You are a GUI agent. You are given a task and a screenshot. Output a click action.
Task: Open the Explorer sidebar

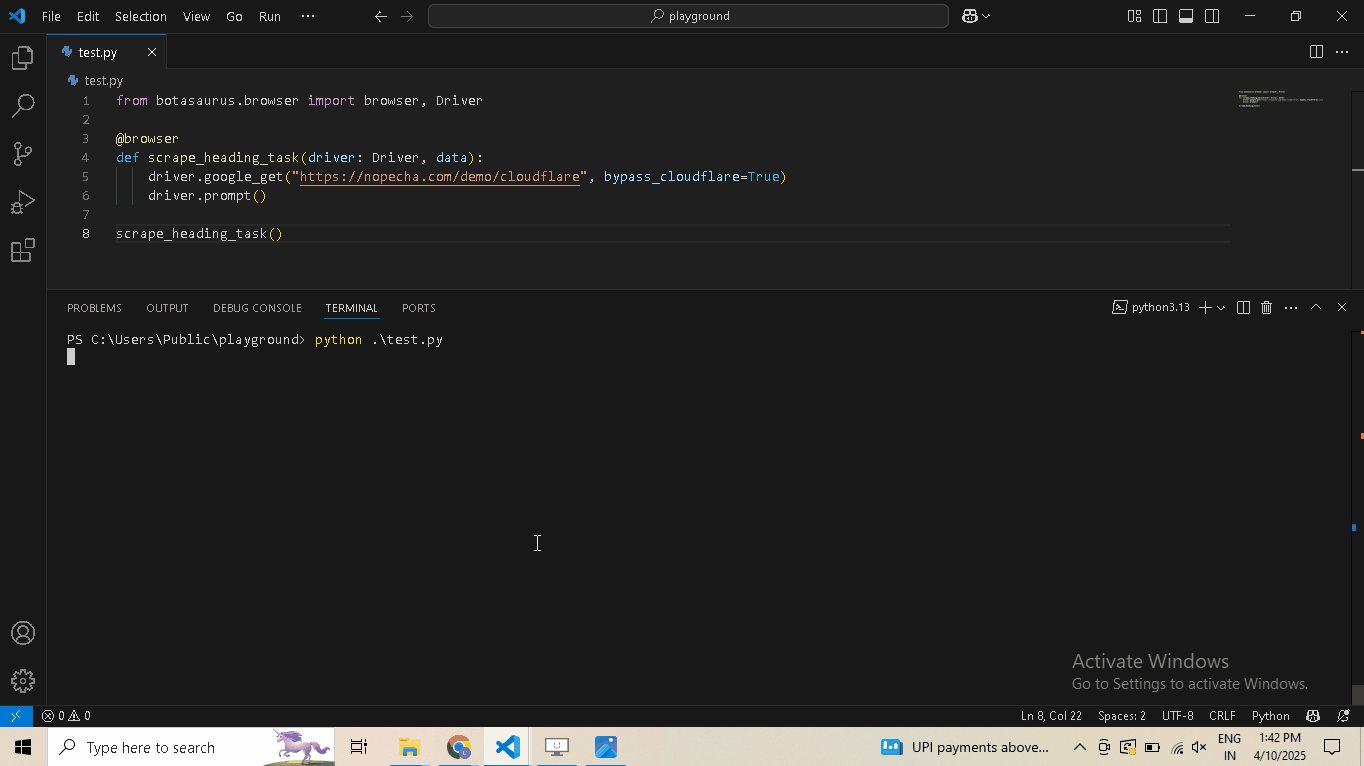point(22,57)
